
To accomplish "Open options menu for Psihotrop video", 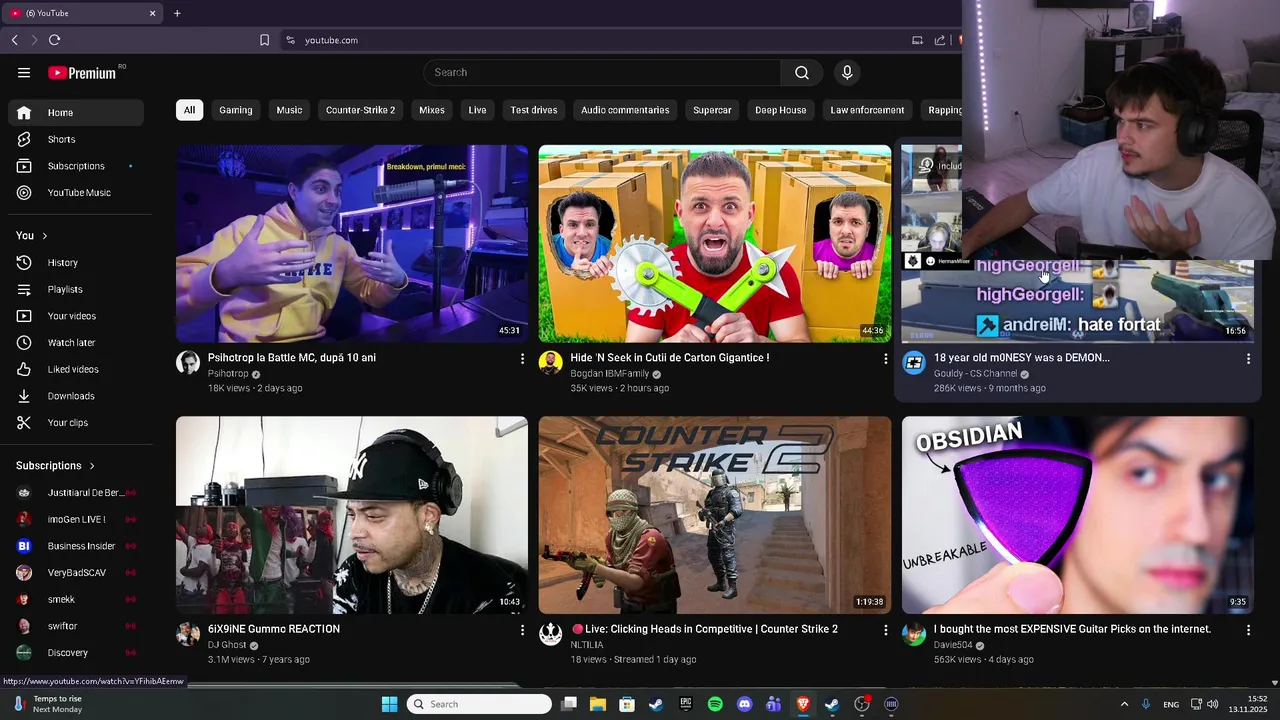I will (x=522, y=358).
